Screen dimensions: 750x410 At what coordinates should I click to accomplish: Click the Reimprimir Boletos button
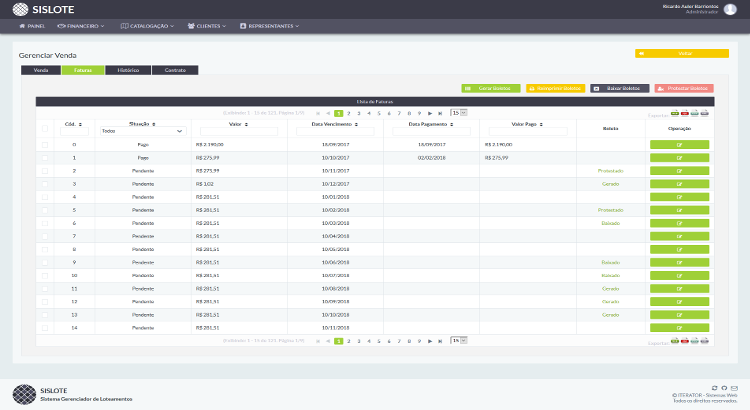coord(555,89)
